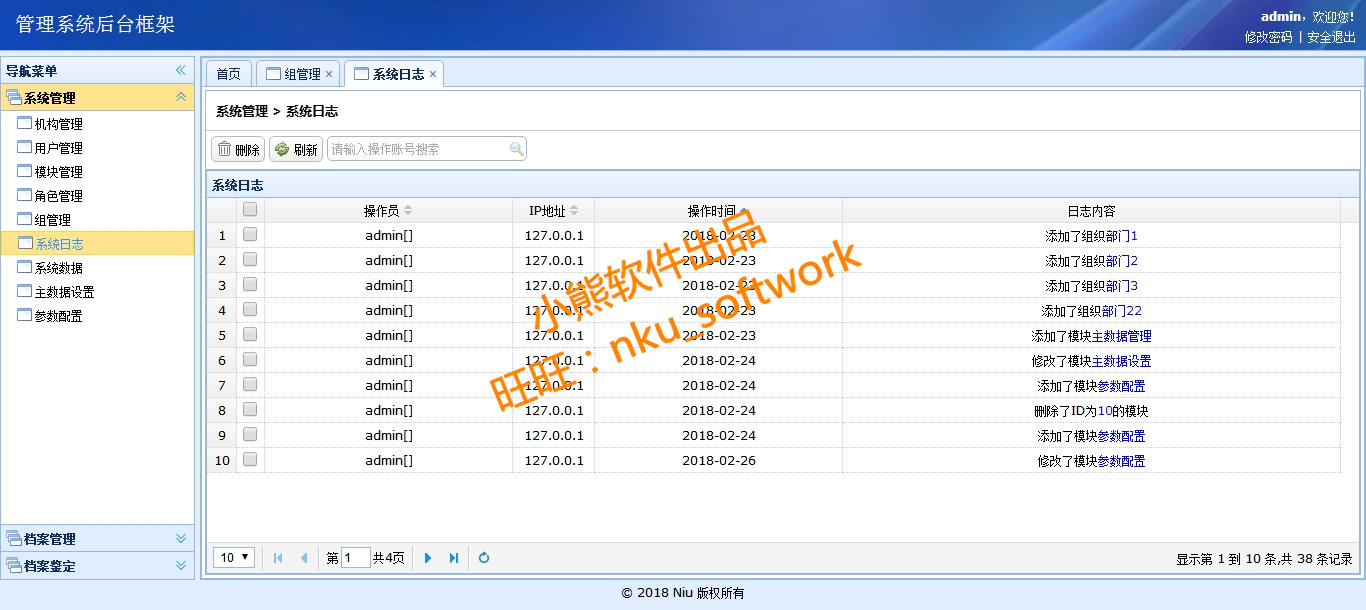Click the 安全退出 link
Image resolution: width=1366 pixels, height=610 pixels.
(1331, 37)
